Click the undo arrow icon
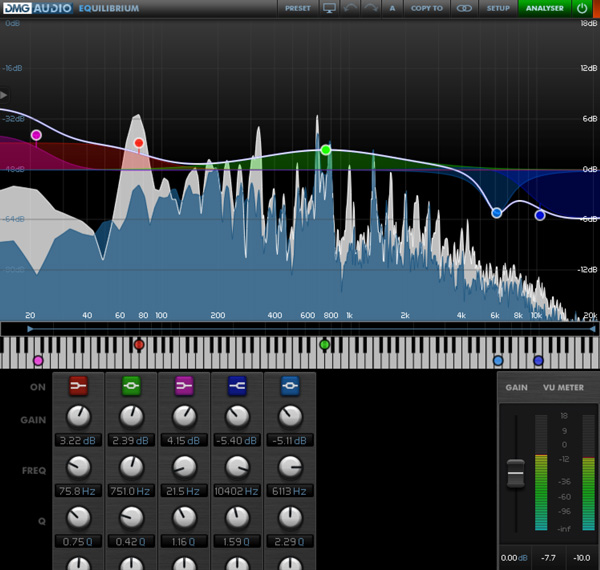Screen dimensions: 600x570 tap(350, 8)
